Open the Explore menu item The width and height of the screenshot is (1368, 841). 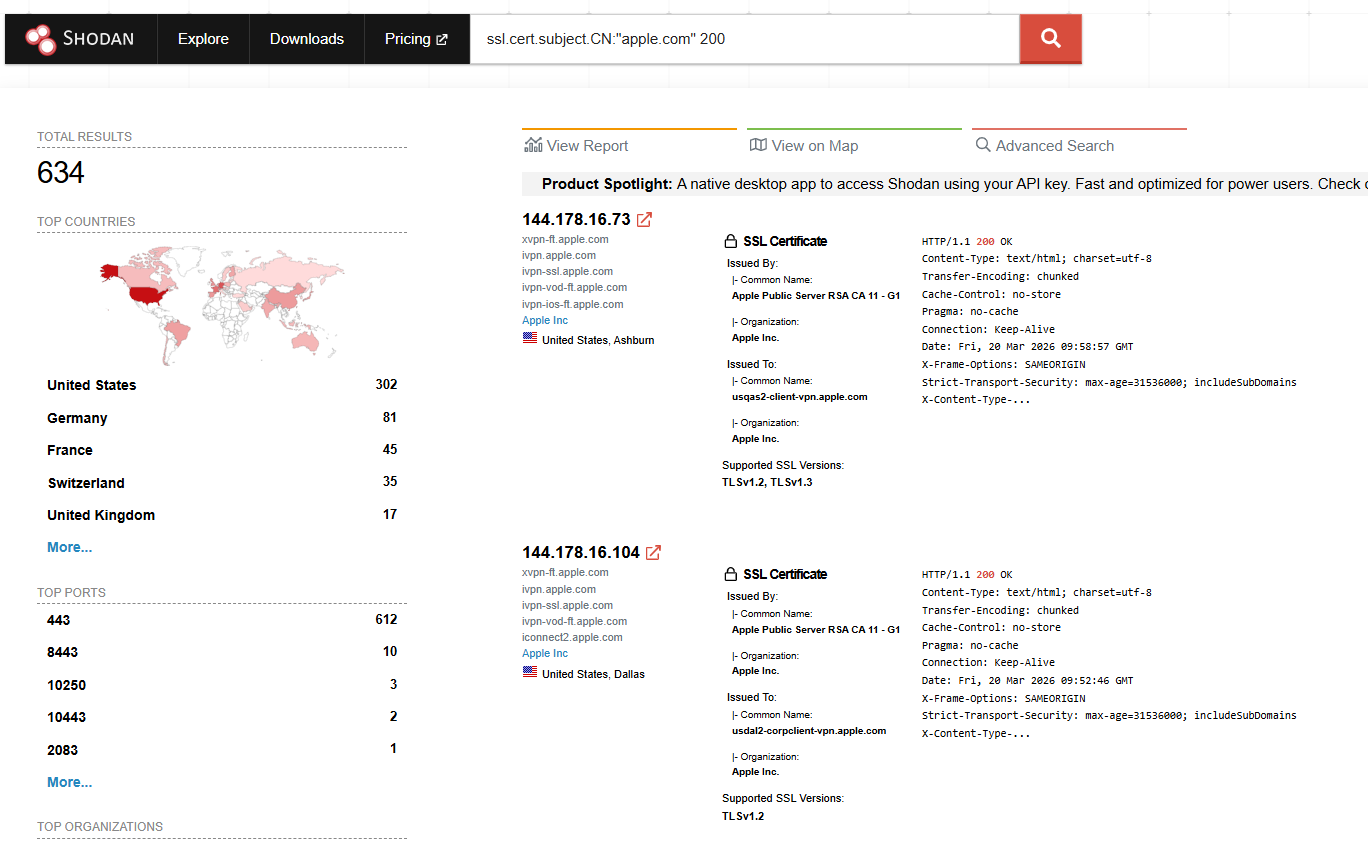click(203, 39)
